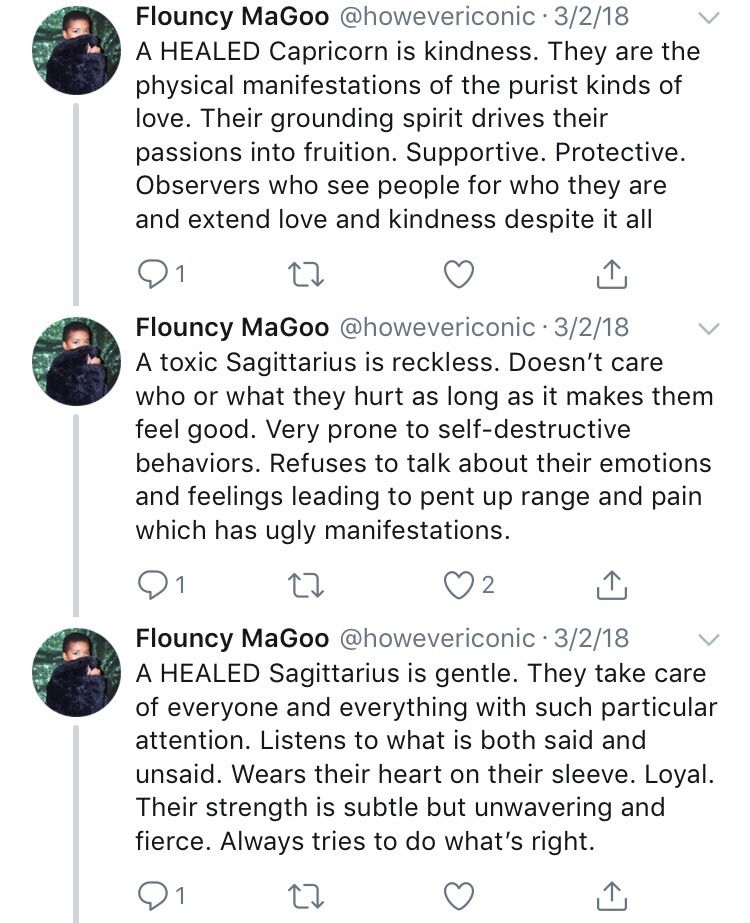Tap @howevericonic handle on toxic Sagittarius tweet
Image resolution: width=750 pixels, height=923 pixels.
click(x=439, y=328)
